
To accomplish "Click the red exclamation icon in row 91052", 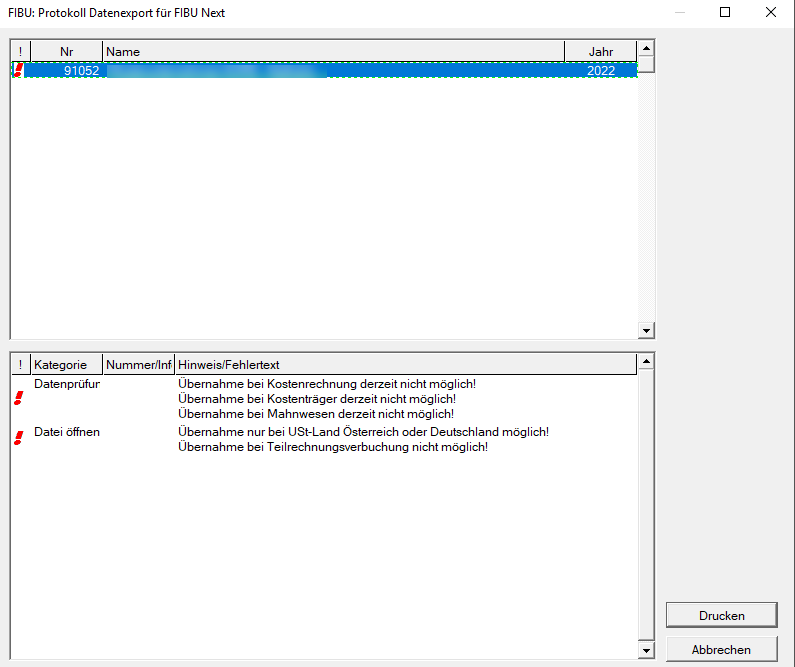I will pos(17,70).
